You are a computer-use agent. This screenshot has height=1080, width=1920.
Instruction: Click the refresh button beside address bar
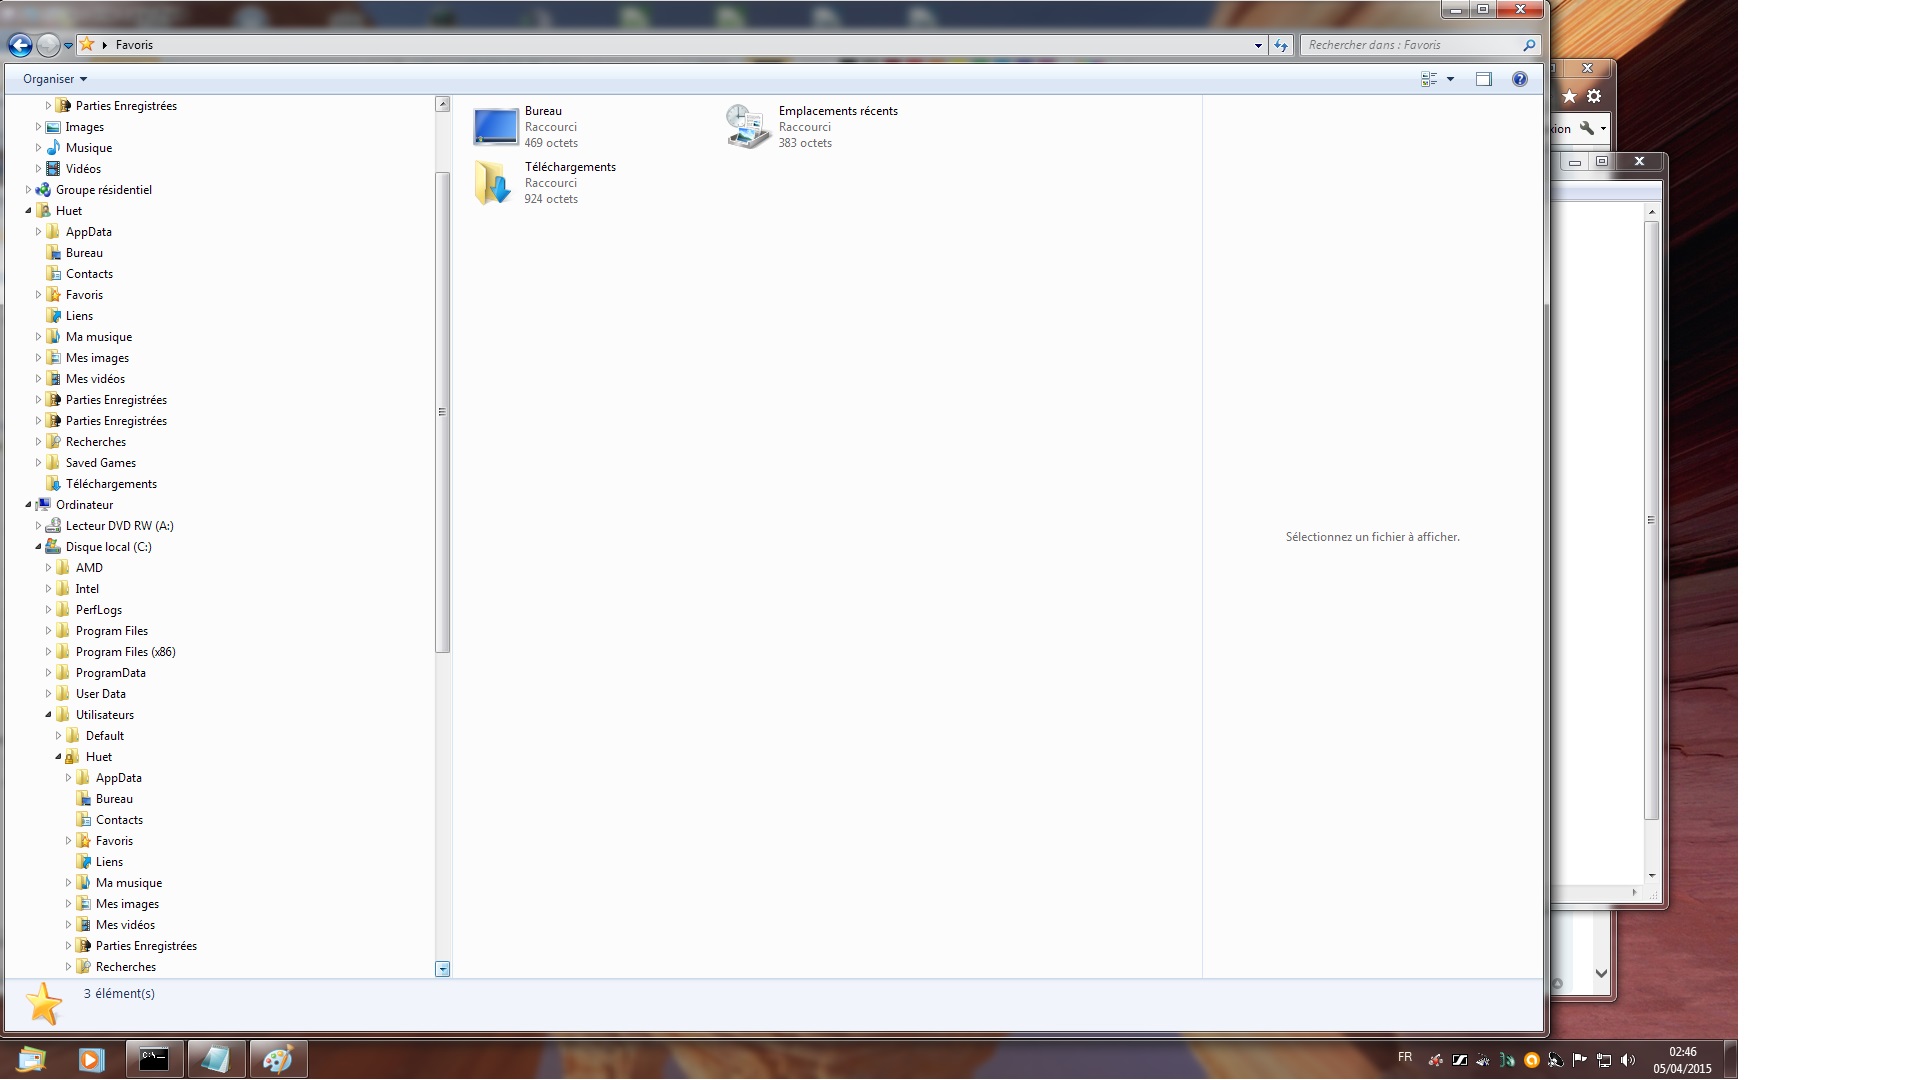coord(1281,45)
